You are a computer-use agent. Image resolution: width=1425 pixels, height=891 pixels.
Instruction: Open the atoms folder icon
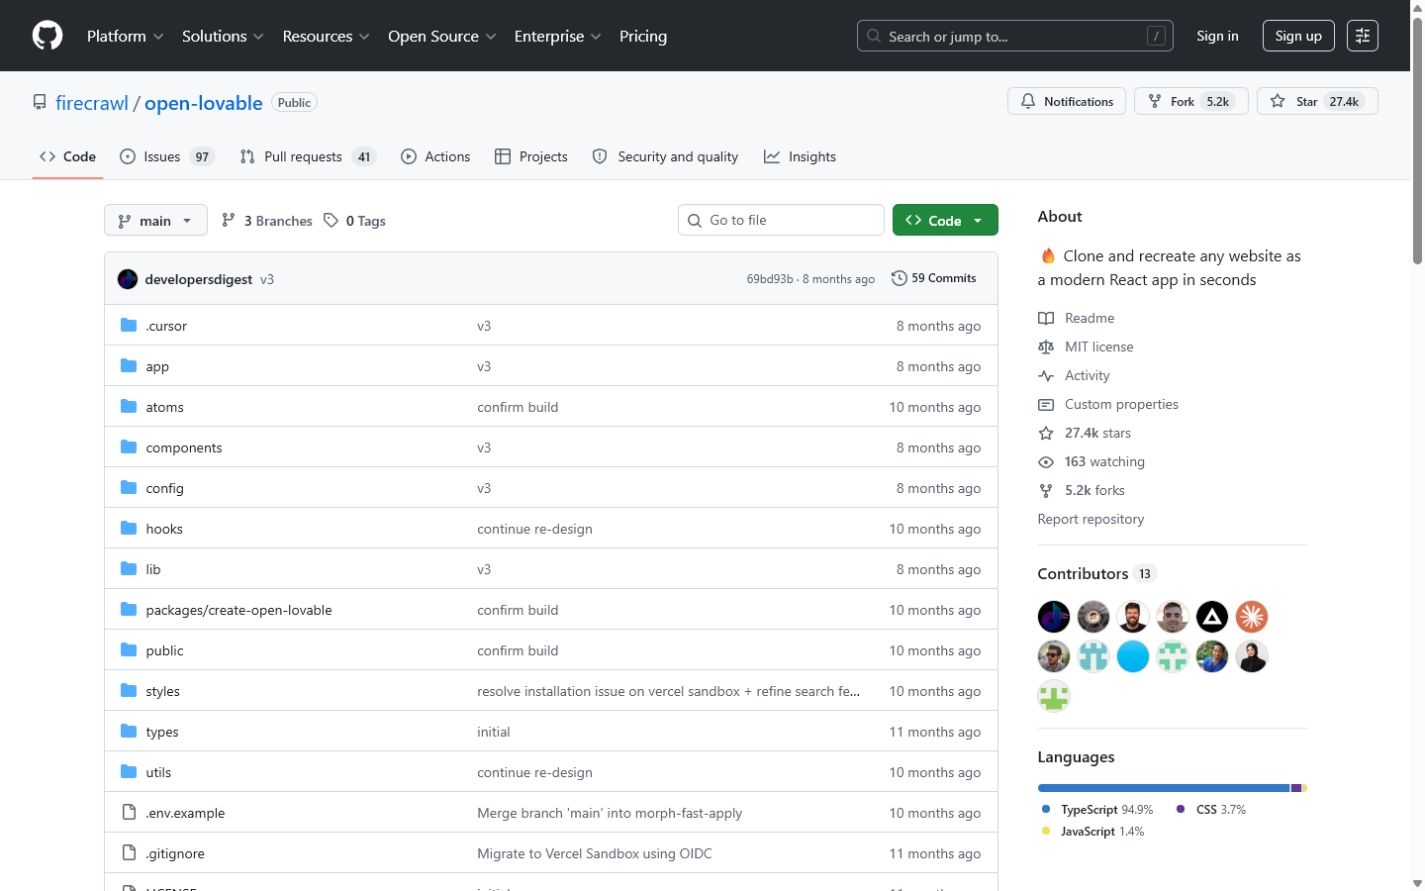coord(129,406)
